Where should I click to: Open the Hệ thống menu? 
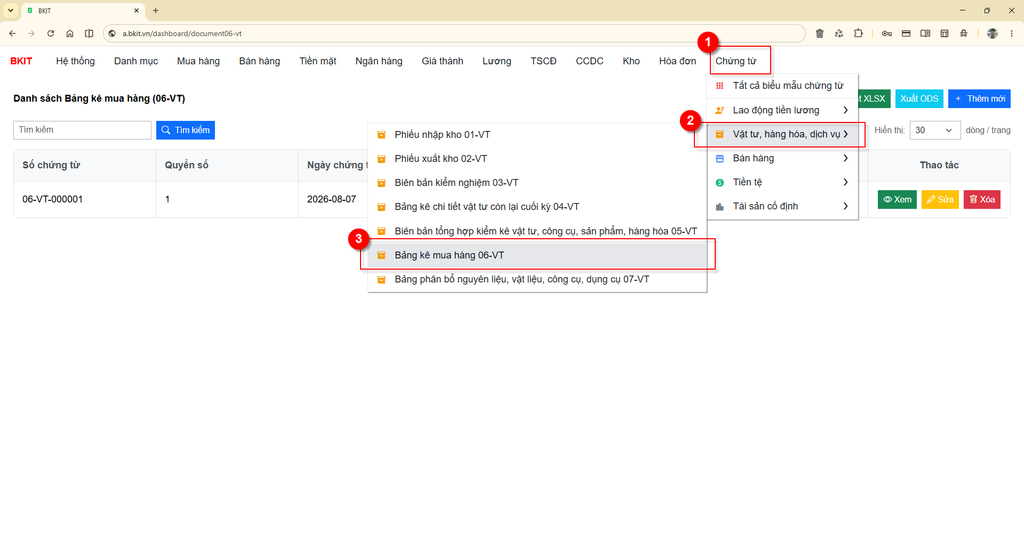(x=75, y=61)
